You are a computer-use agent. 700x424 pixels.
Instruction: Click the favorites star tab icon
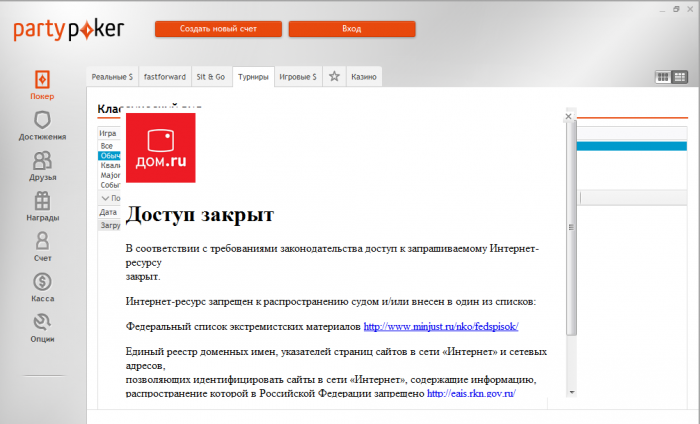334,76
